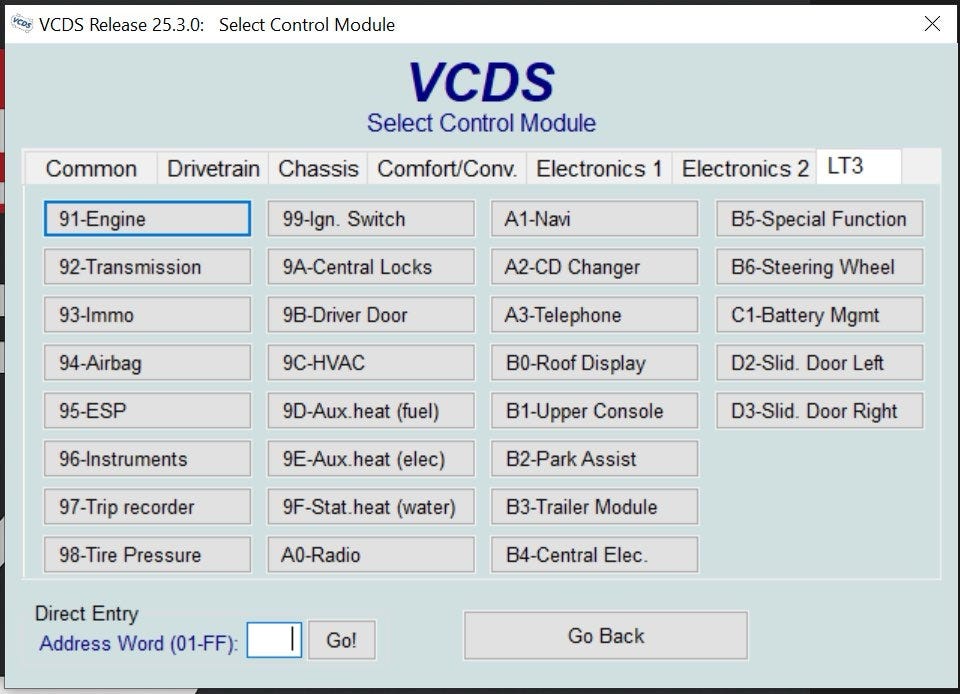Open the 95-ESP module
The width and height of the screenshot is (960, 694).
[x=148, y=411]
